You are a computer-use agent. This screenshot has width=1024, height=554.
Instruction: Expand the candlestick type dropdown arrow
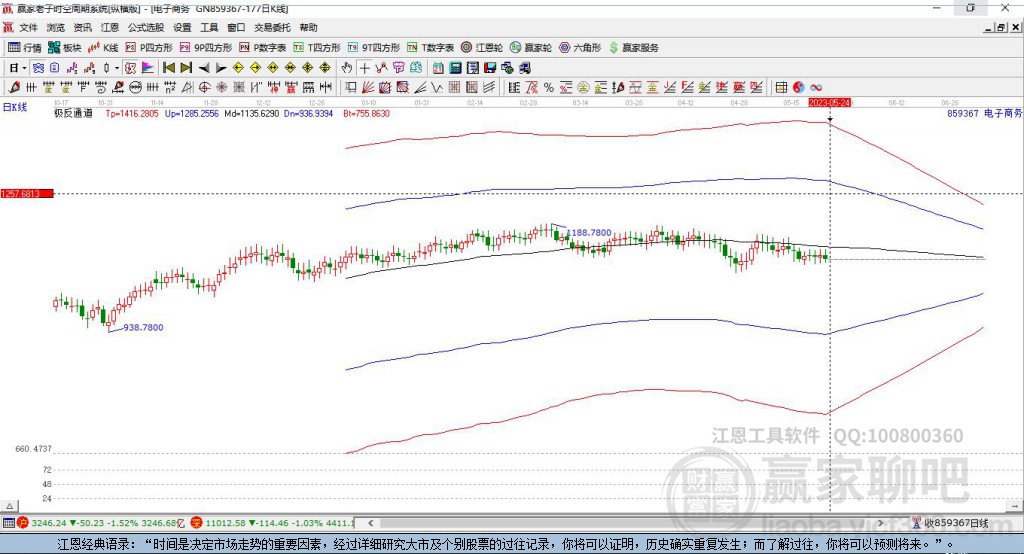point(117,68)
